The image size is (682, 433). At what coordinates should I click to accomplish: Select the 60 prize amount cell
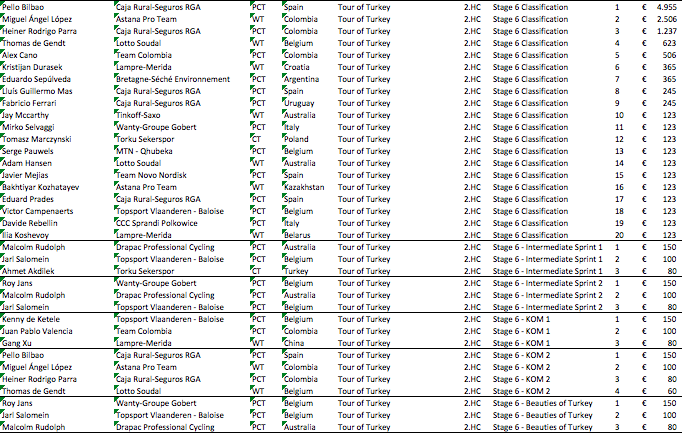(x=672, y=391)
